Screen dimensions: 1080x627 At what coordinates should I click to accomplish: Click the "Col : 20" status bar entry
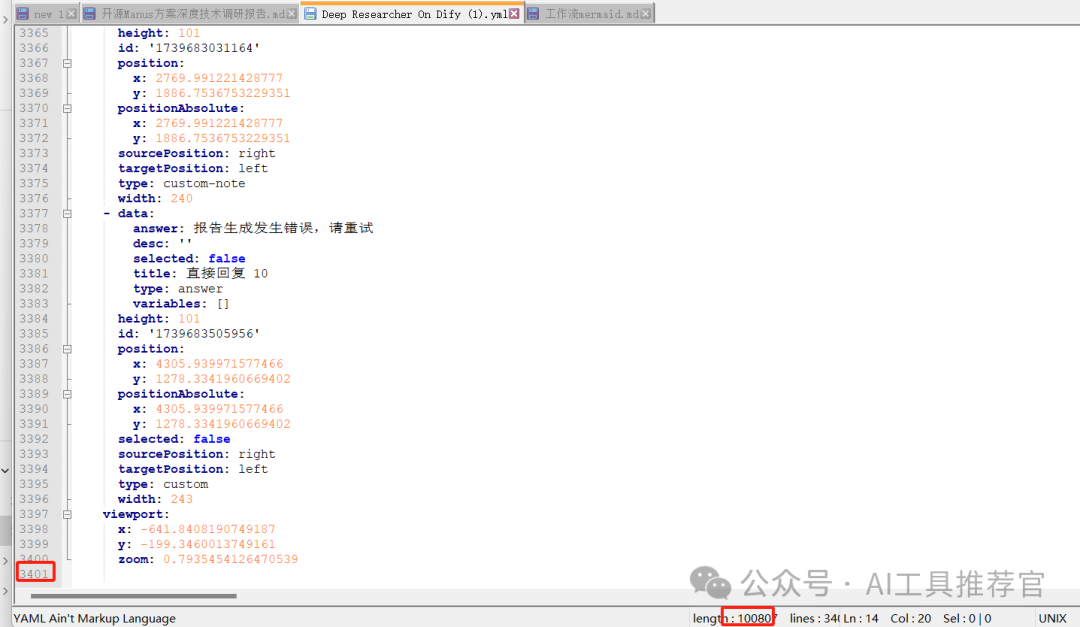tap(911, 618)
